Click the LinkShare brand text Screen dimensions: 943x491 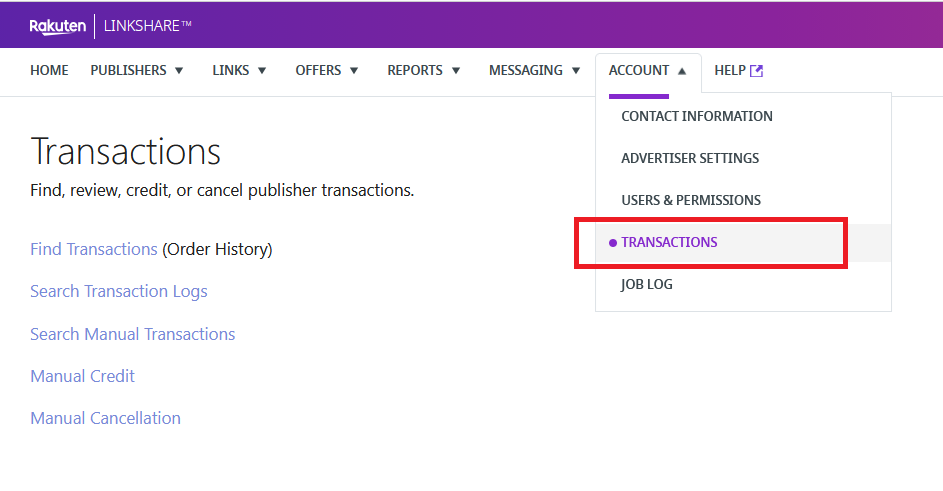coord(147,26)
